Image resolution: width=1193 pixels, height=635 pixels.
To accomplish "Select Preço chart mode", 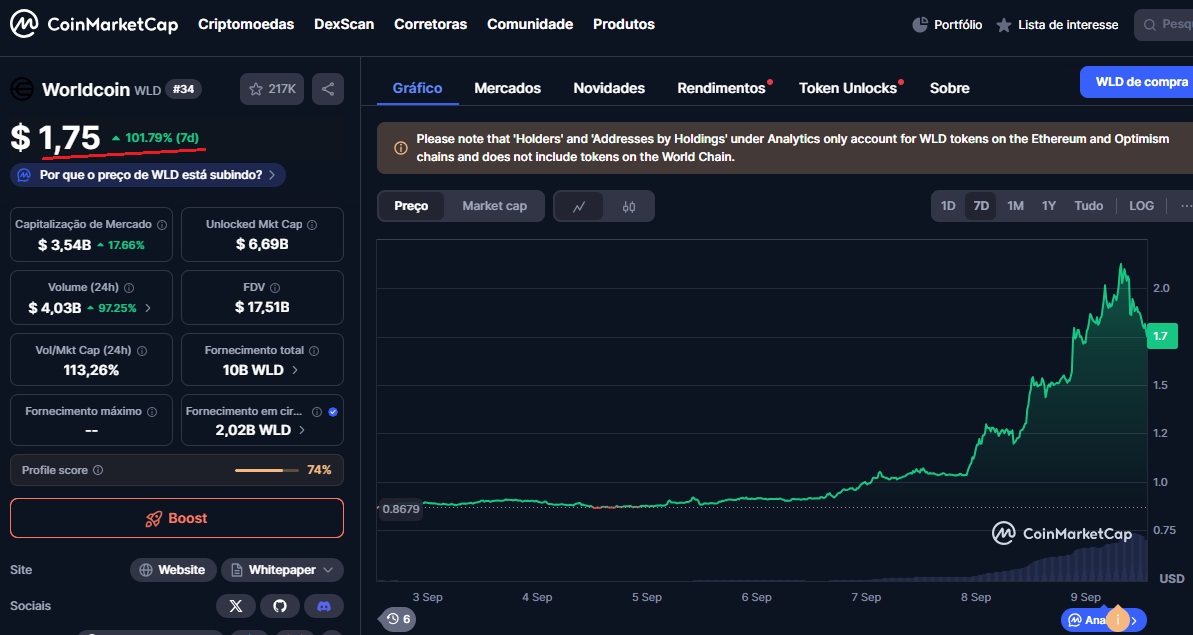I will 411,206.
